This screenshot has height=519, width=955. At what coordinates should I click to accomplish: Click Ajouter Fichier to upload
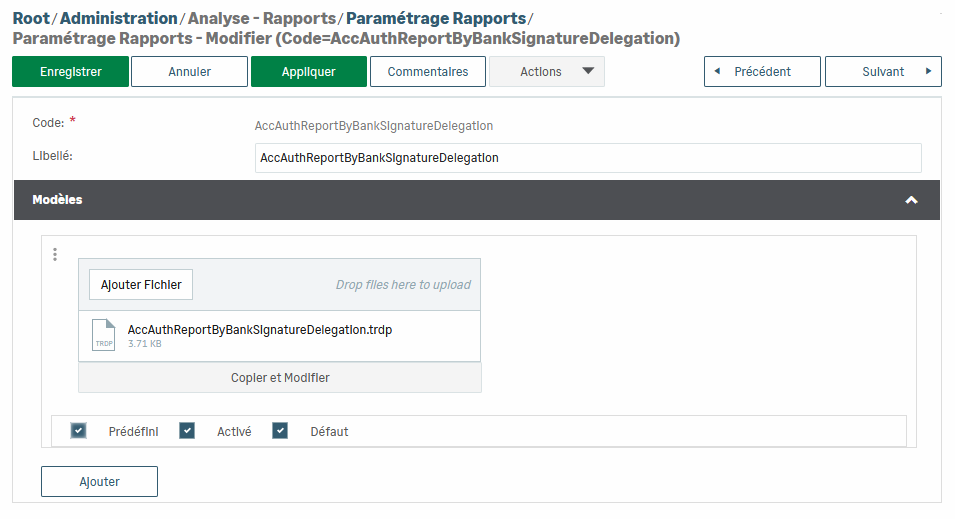click(x=141, y=285)
